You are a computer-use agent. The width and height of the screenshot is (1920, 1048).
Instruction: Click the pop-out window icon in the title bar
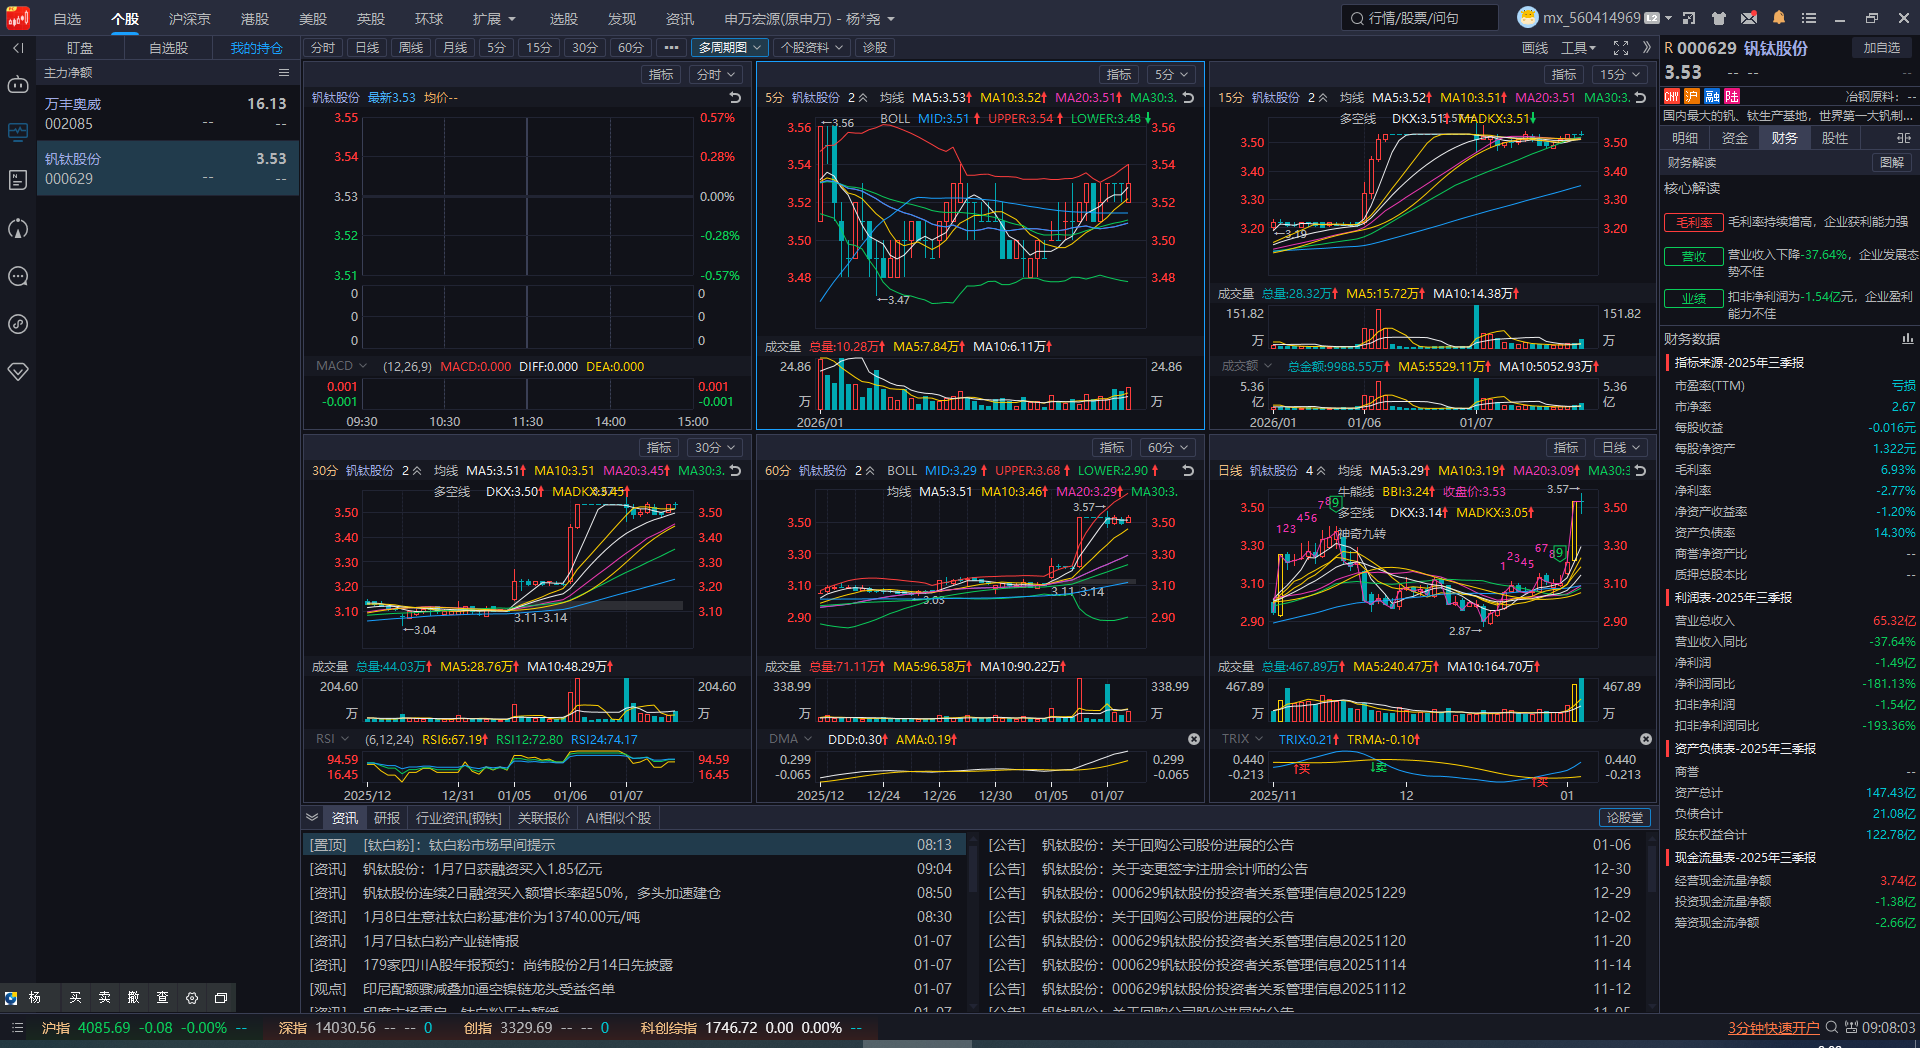(x=1689, y=18)
